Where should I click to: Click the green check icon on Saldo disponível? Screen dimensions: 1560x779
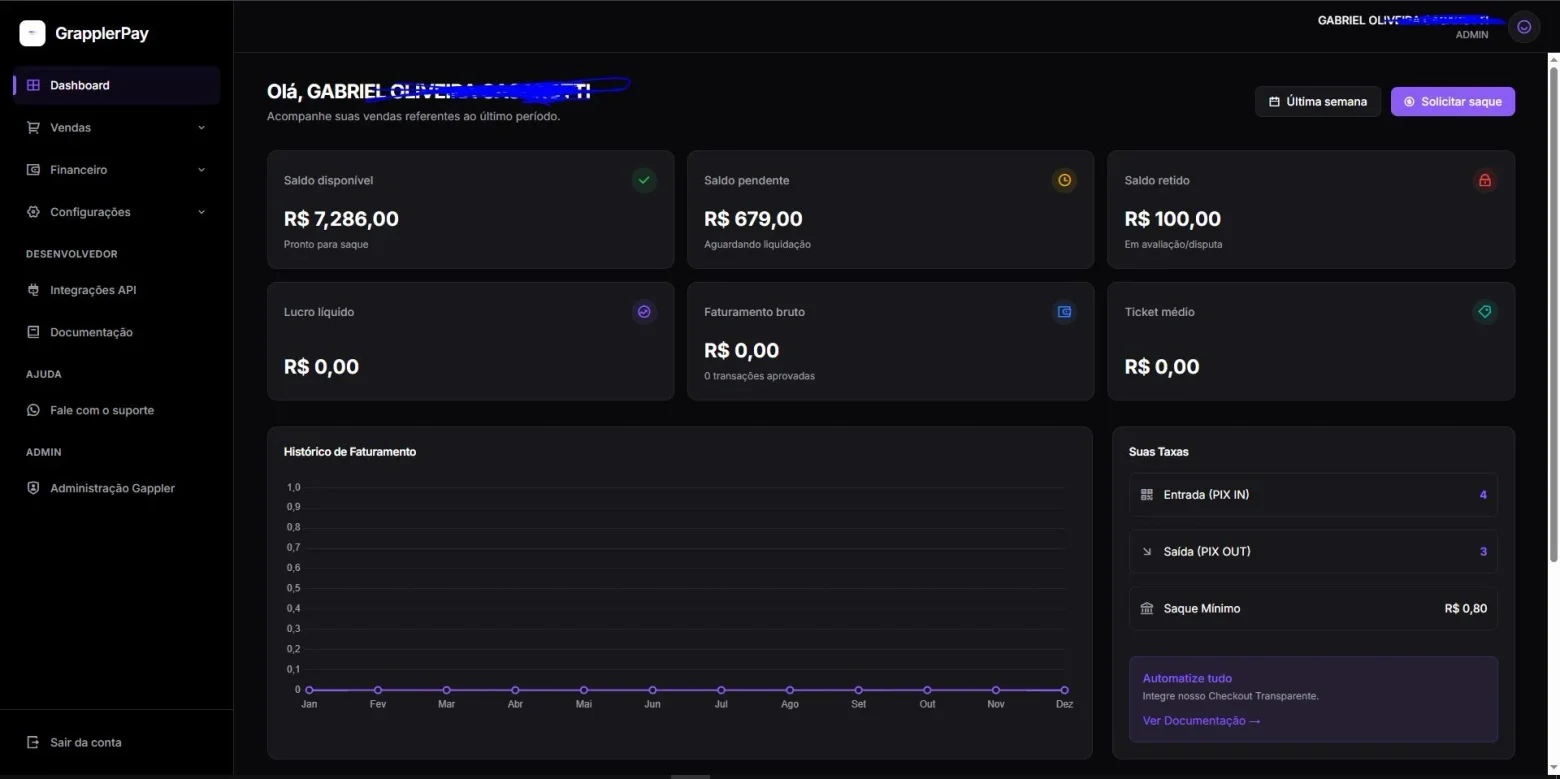tap(644, 180)
